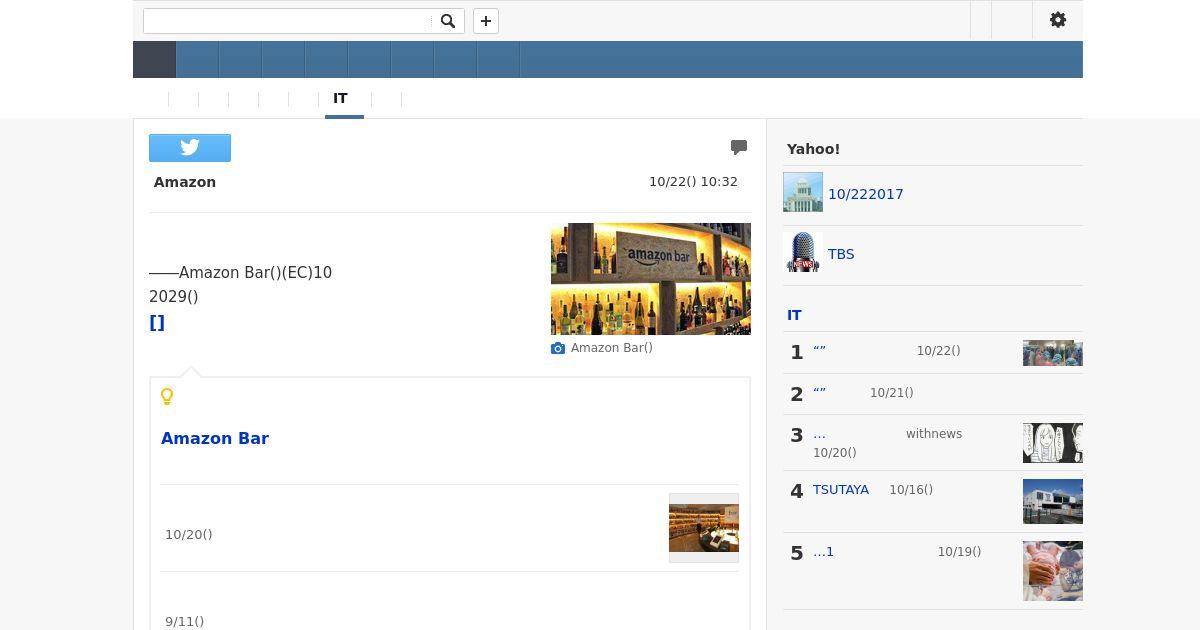Open the Amazon Bar related topic link
This screenshot has width=1200, height=630.
tap(215, 438)
